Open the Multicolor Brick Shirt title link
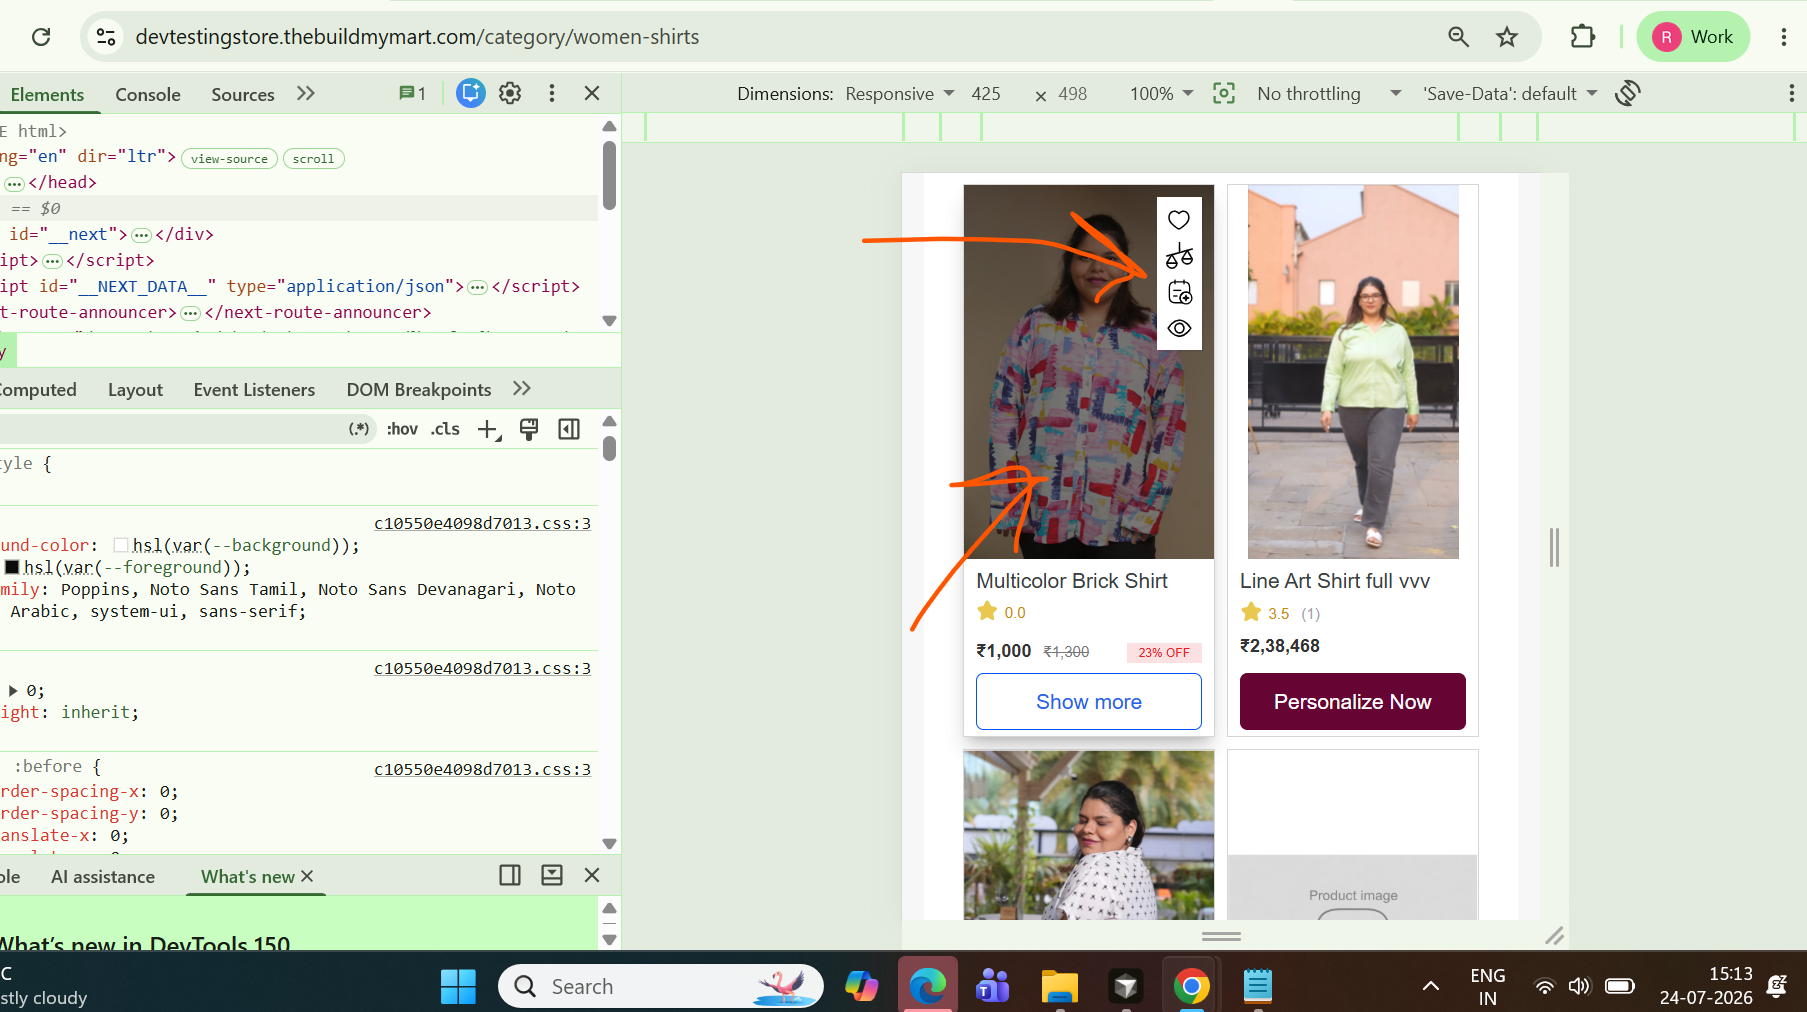1807x1012 pixels. 1072,581
